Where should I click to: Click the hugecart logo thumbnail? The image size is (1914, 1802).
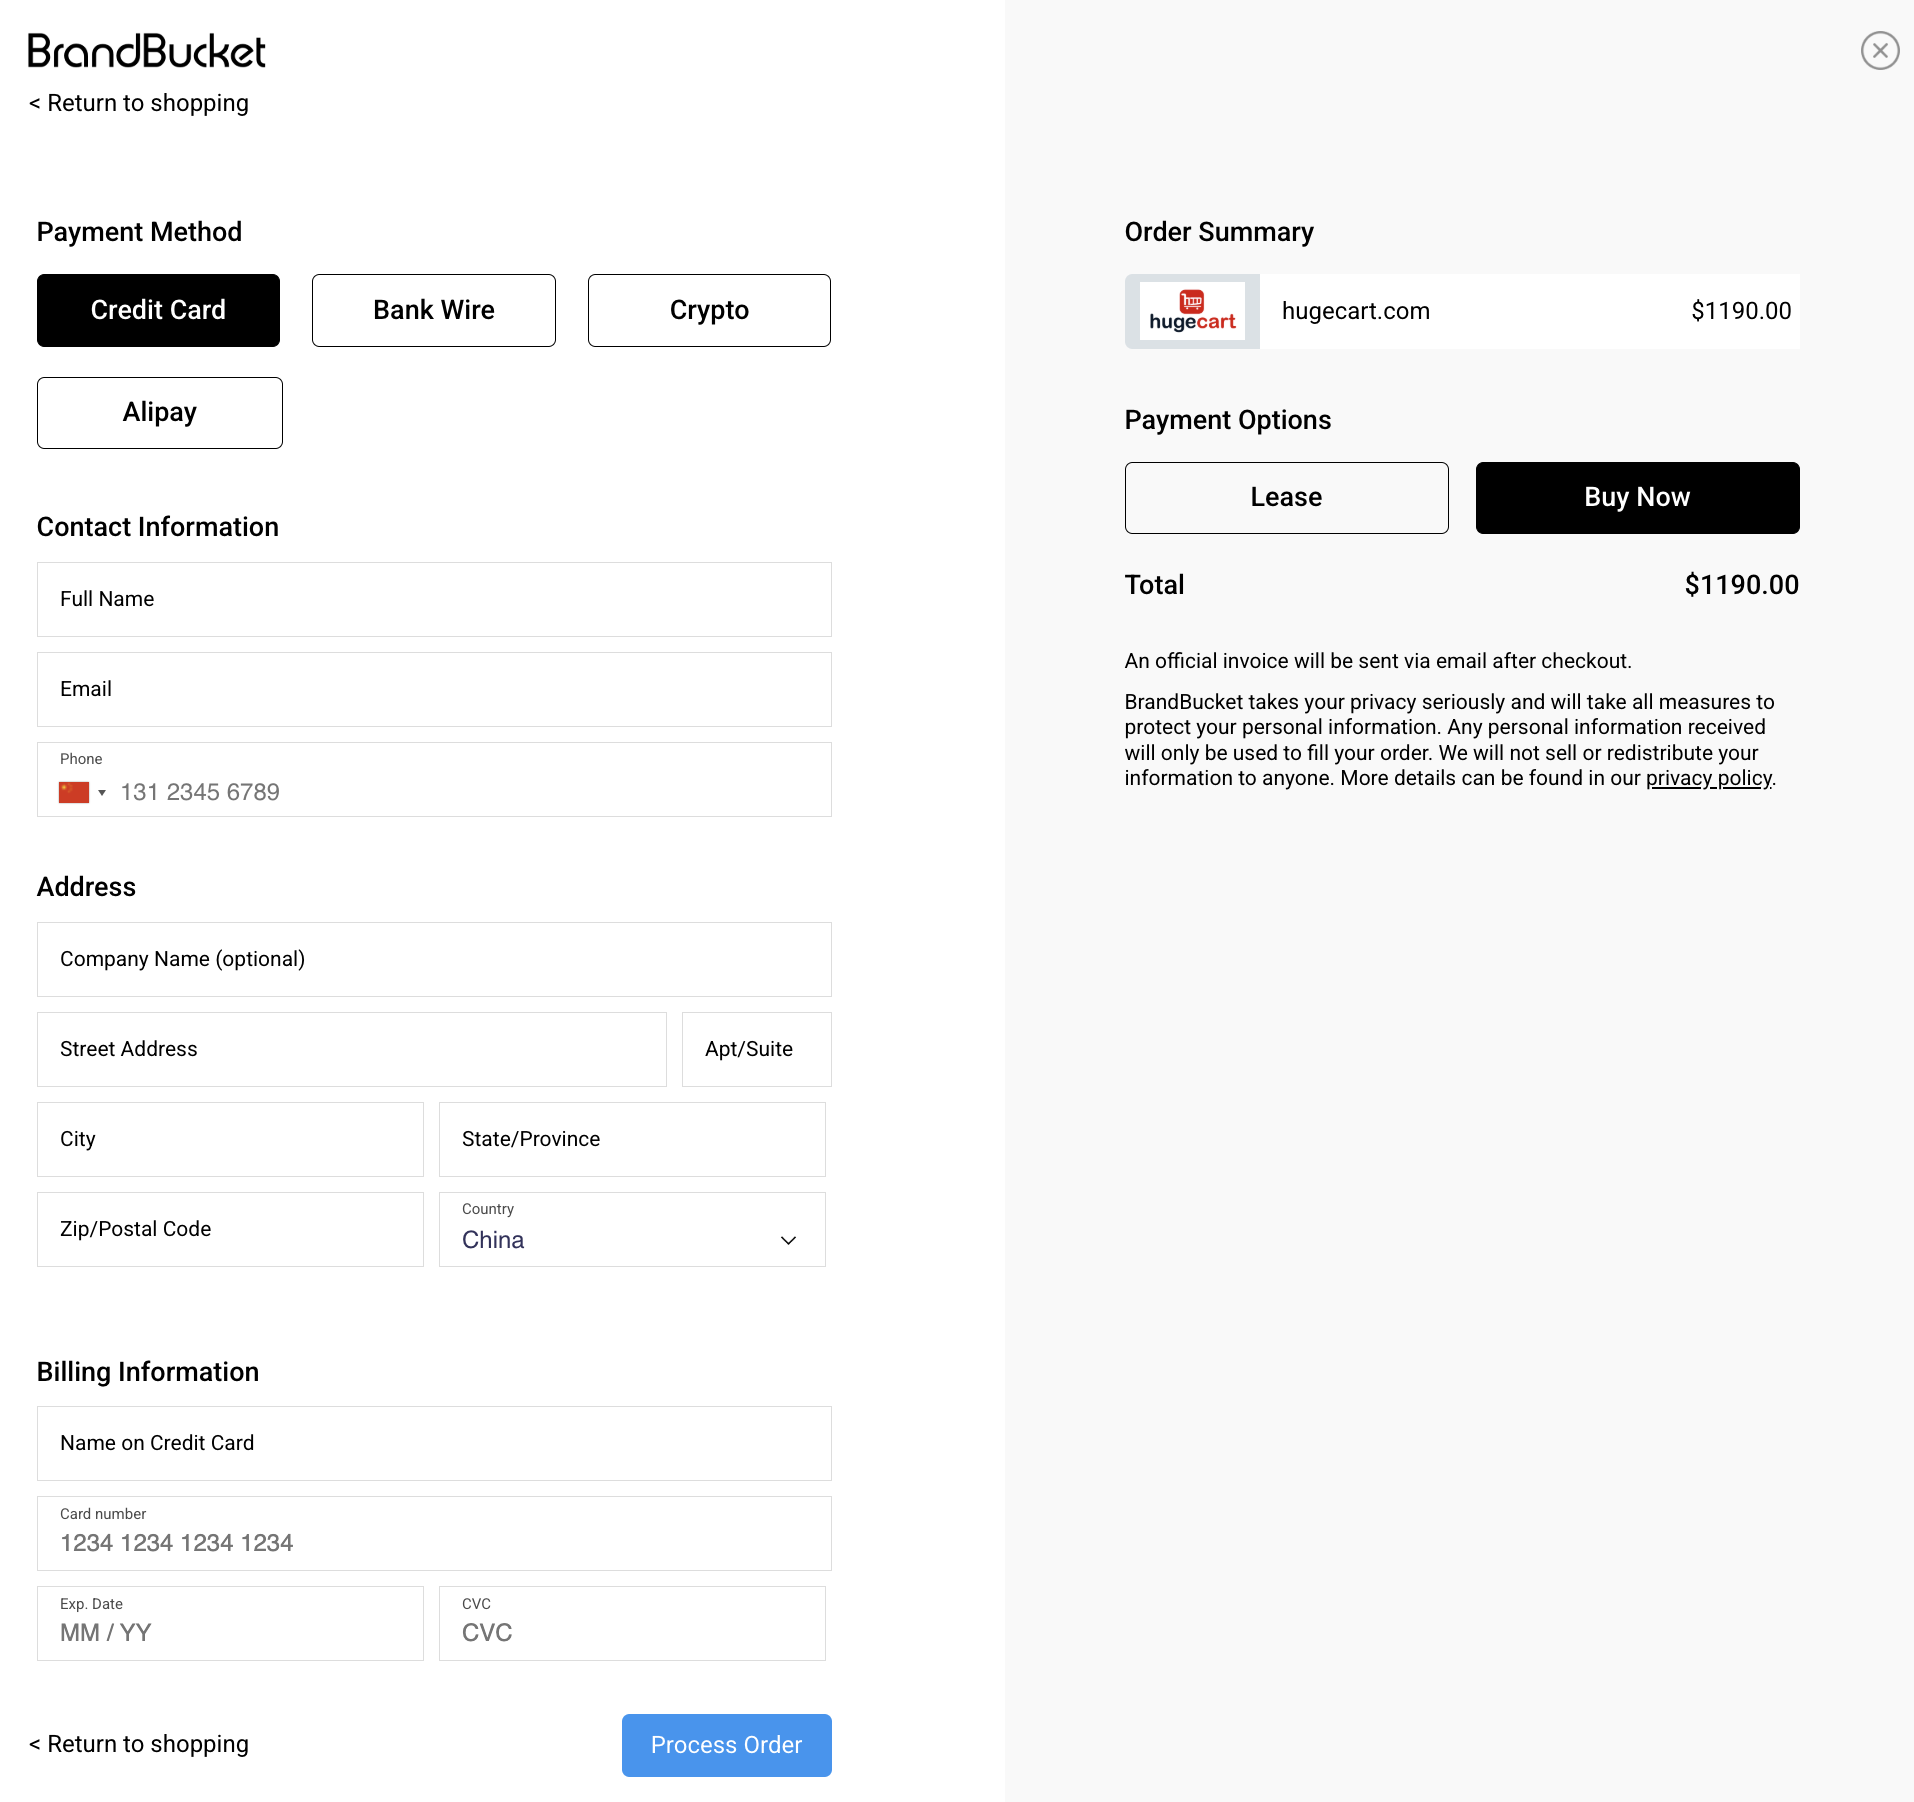pos(1192,311)
